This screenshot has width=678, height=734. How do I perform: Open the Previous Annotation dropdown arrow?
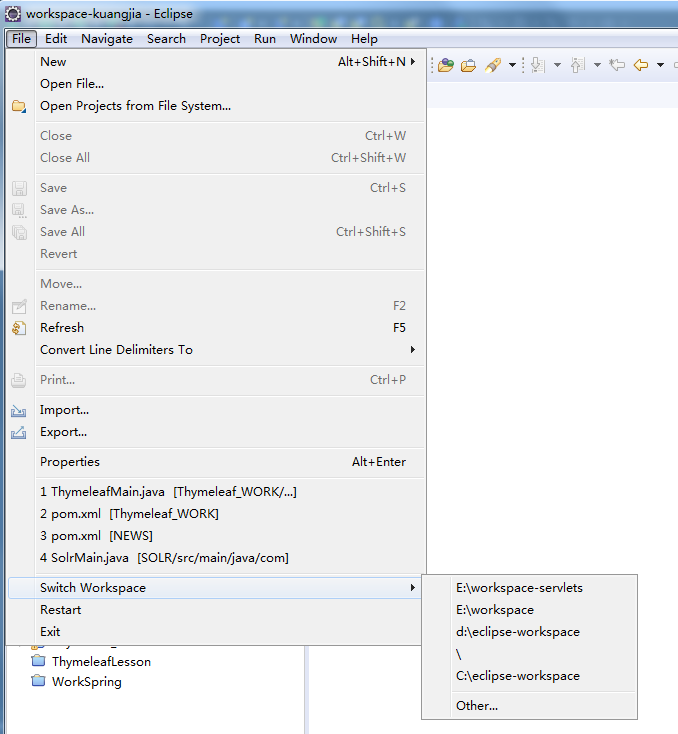tap(597, 65)
